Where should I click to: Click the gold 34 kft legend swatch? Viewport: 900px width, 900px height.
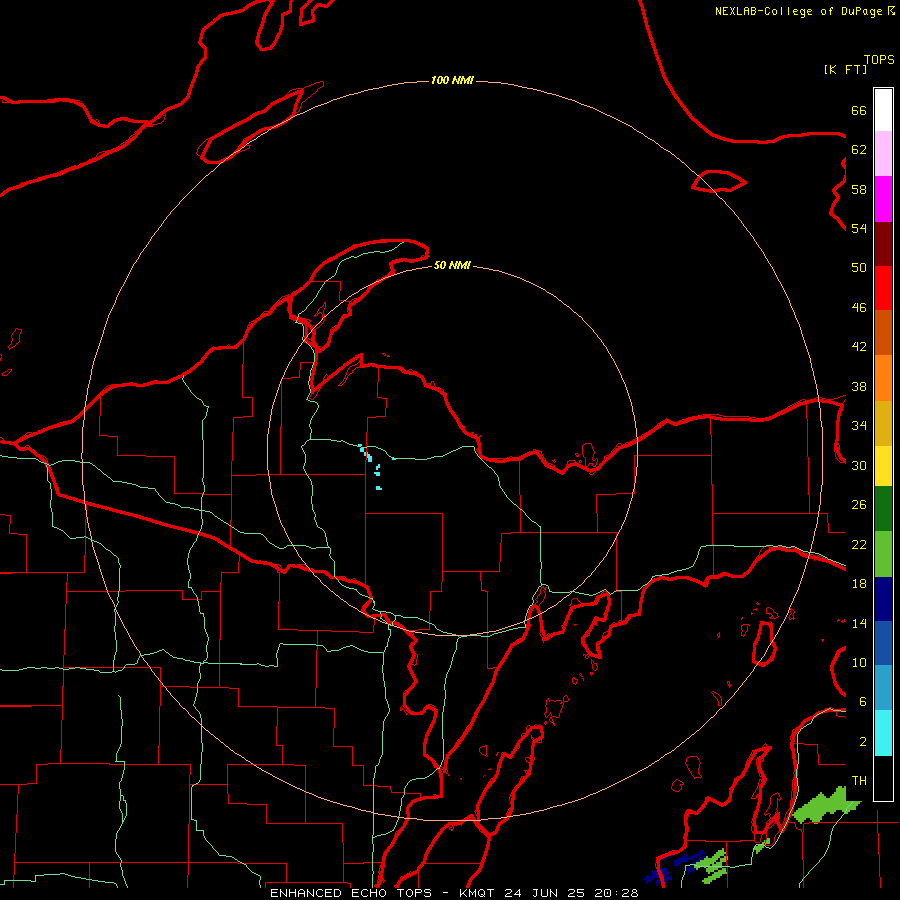coord(883,423)
